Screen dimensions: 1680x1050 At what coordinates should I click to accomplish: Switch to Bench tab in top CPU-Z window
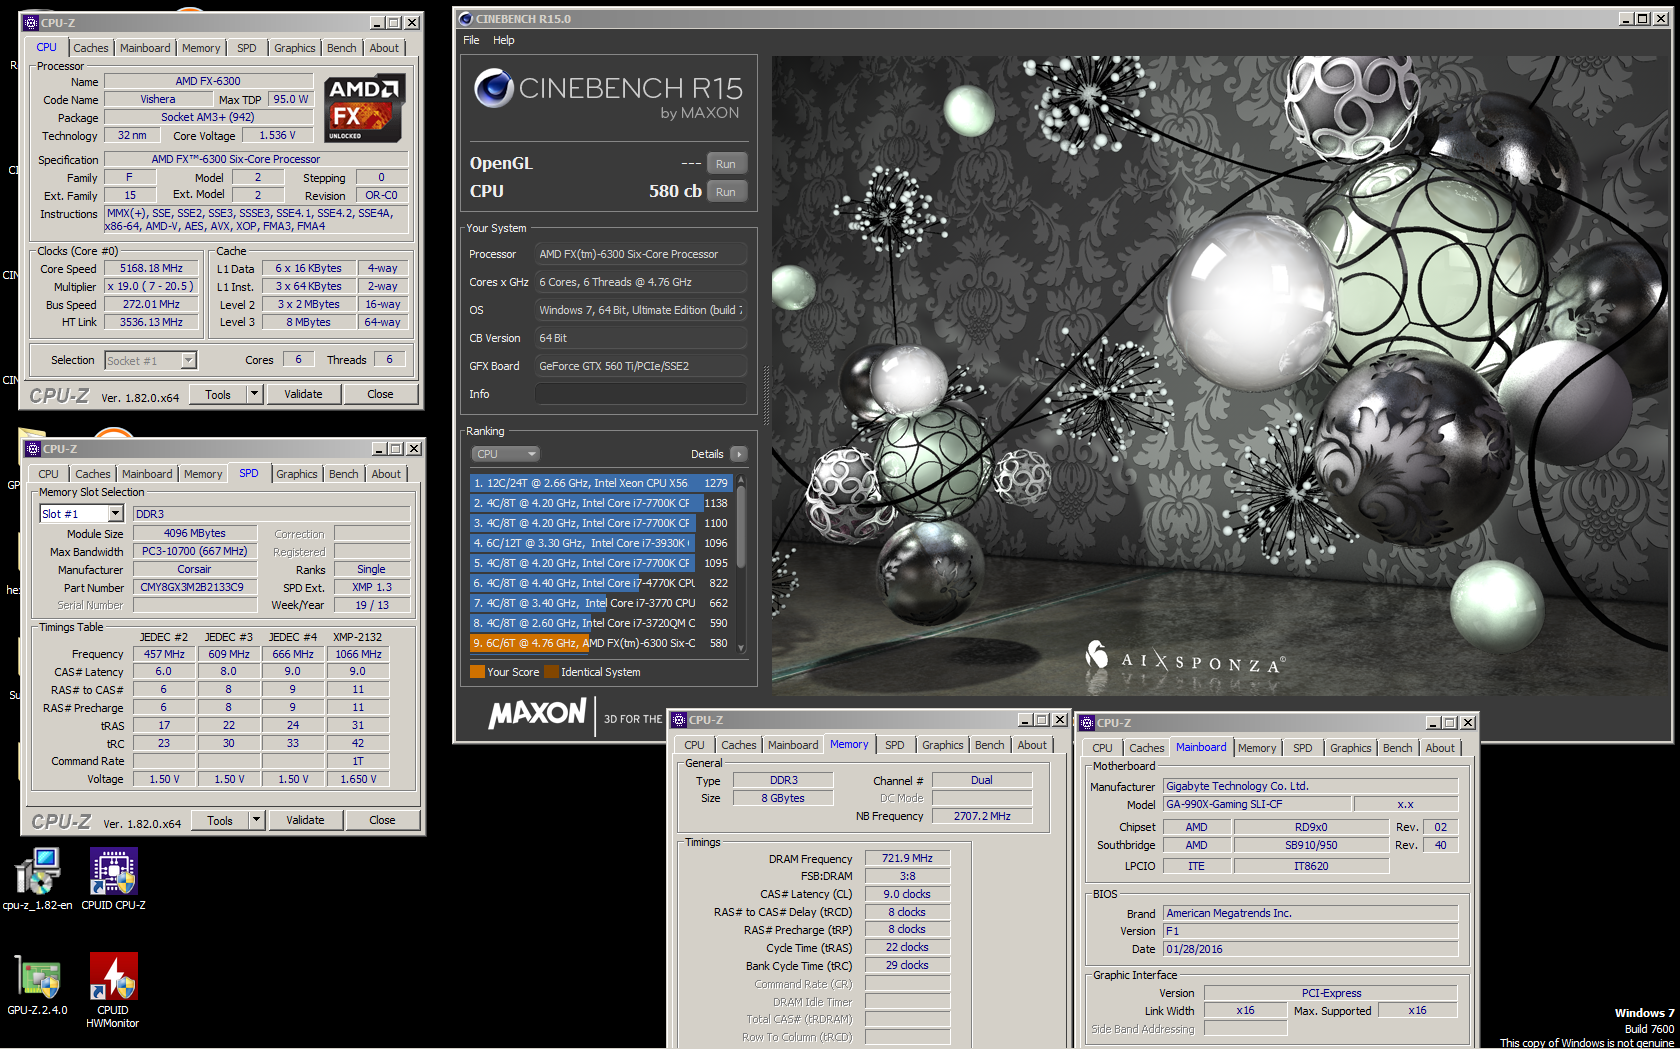tap(342, 48)
